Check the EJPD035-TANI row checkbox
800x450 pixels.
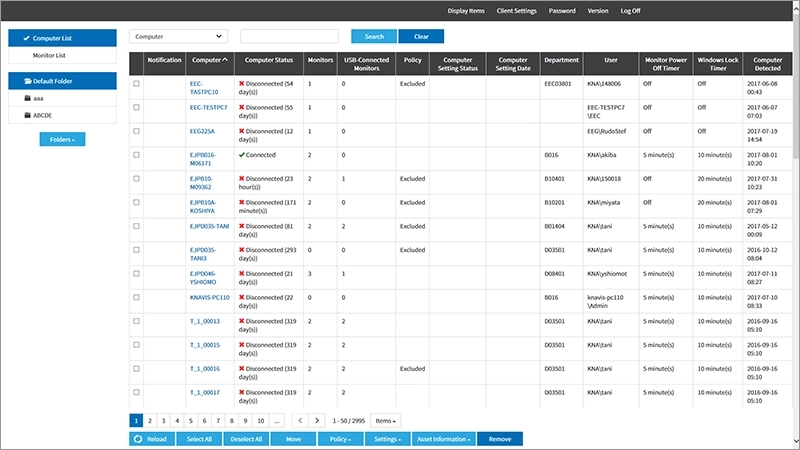(x=136, y=226)
